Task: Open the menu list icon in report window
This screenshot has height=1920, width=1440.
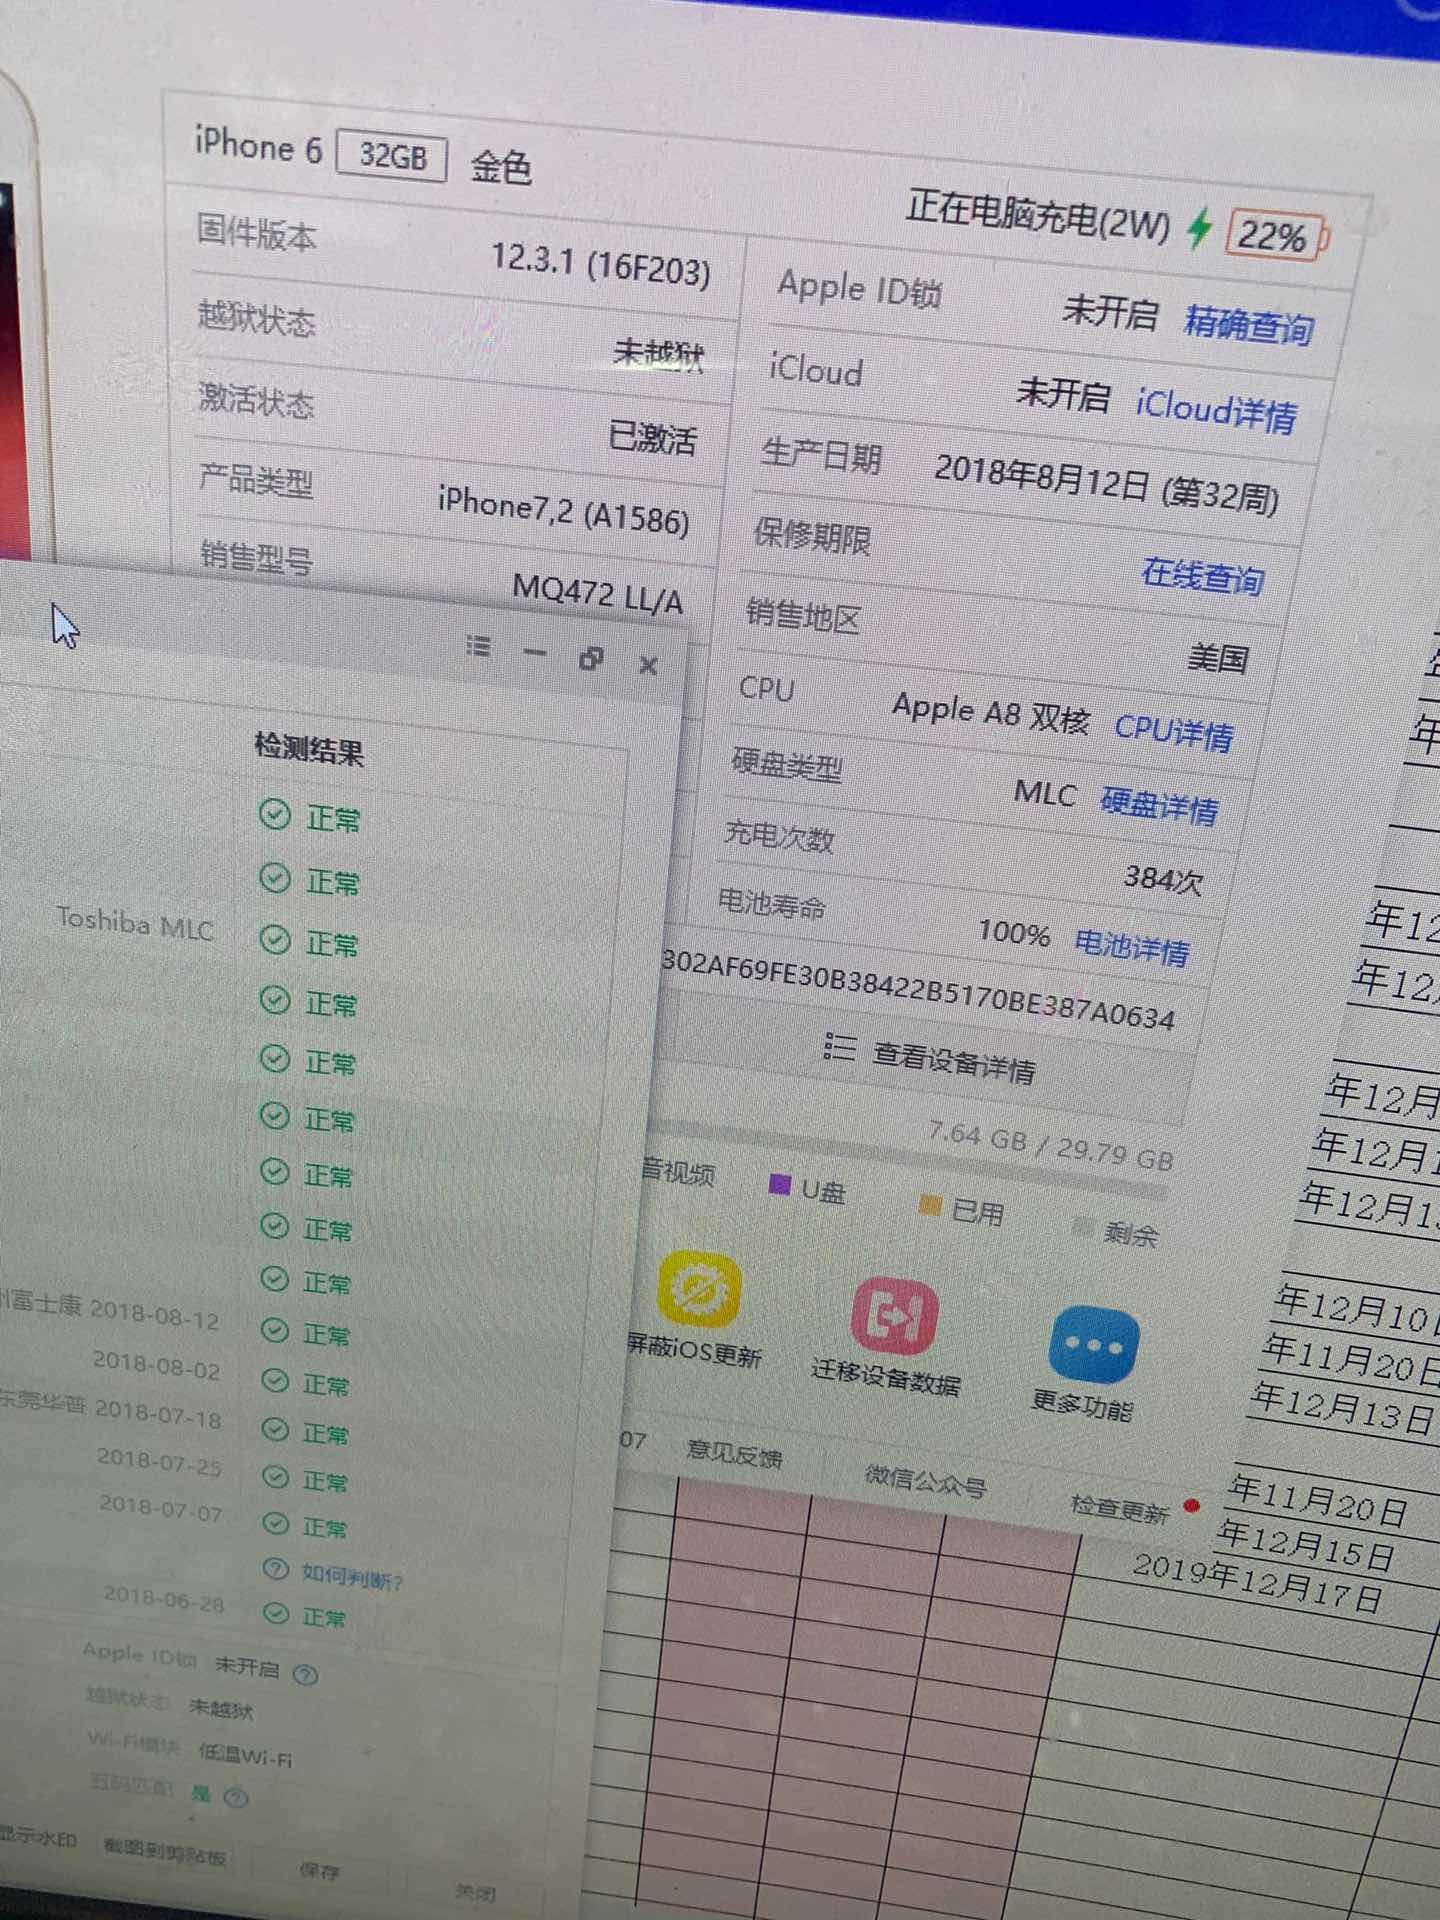Action: 479,647
